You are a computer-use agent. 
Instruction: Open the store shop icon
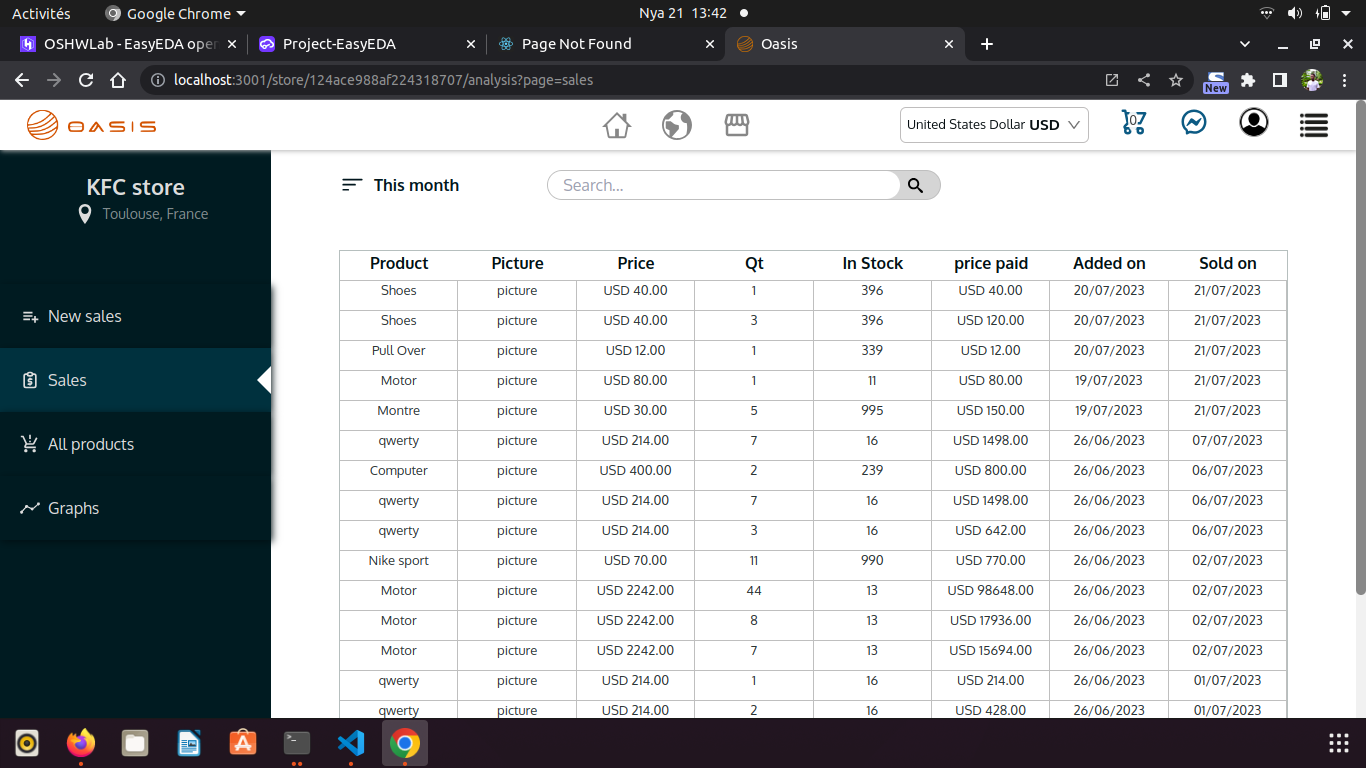(737, 125)
